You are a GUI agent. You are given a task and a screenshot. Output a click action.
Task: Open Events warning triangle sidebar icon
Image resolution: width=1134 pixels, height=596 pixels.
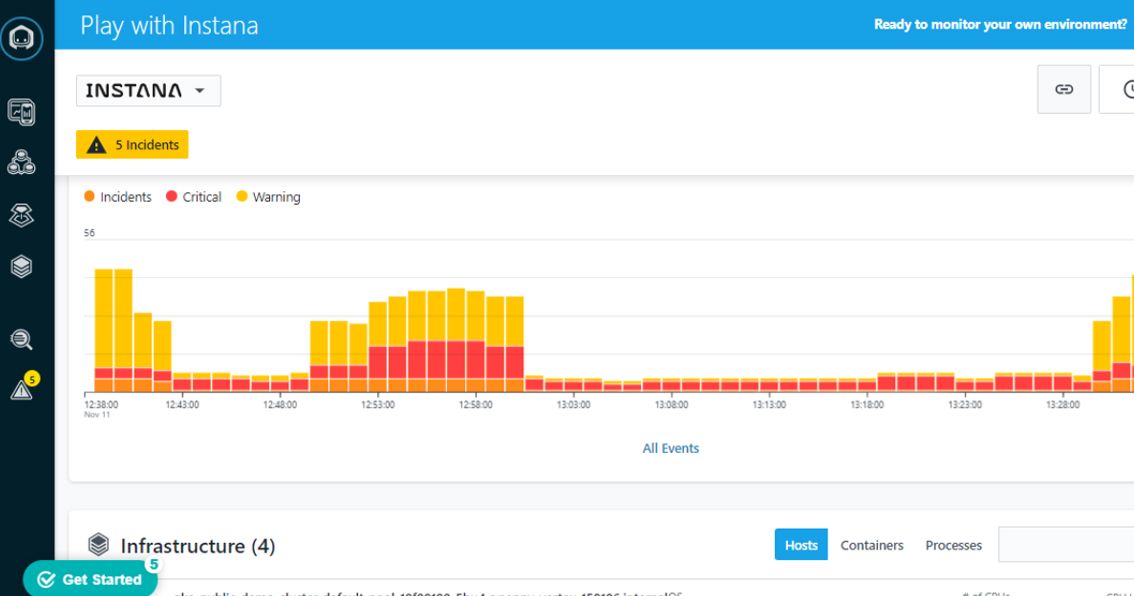tap(21, 391)
